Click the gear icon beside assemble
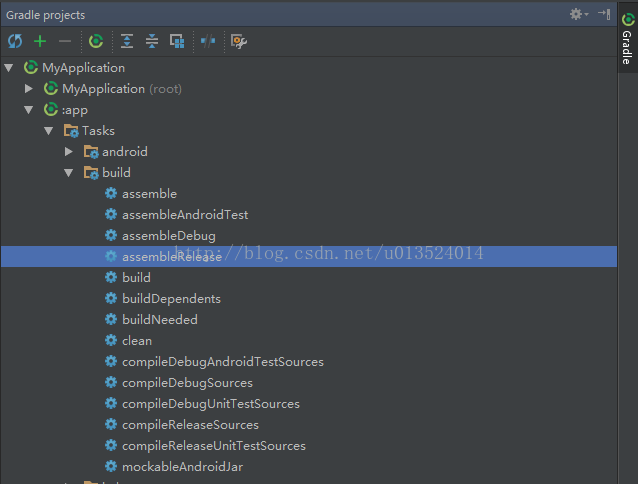This screenshot has height=484, width=638. pos(111,193)
